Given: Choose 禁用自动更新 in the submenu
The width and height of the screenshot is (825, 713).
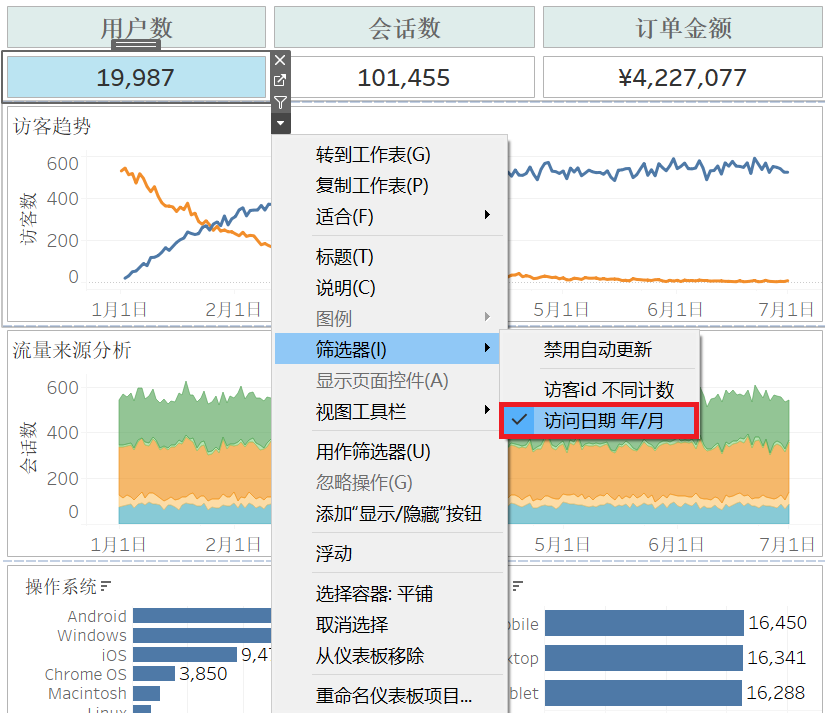Looking at the screenshot, I should click(599, 349).
